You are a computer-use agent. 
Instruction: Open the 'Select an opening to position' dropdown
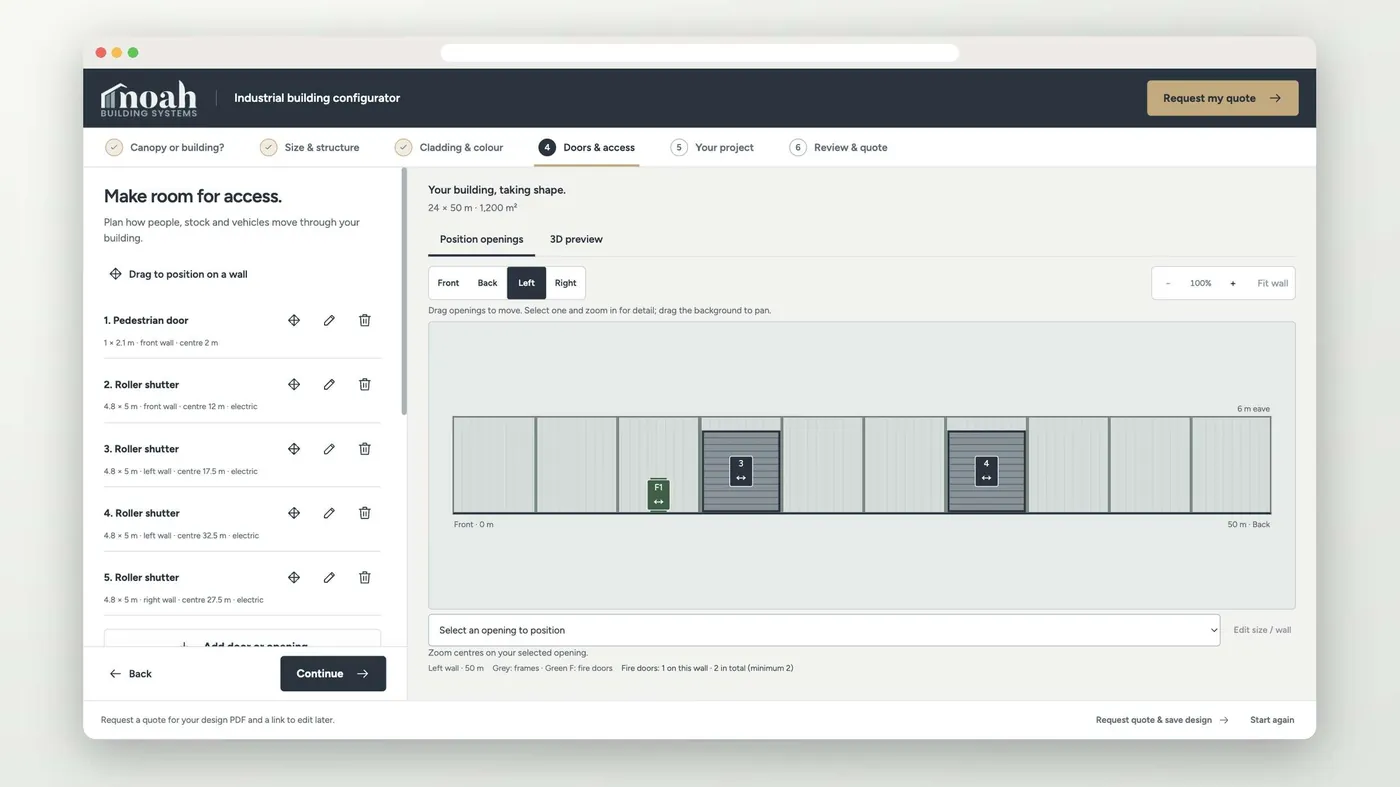coord(824,630)
